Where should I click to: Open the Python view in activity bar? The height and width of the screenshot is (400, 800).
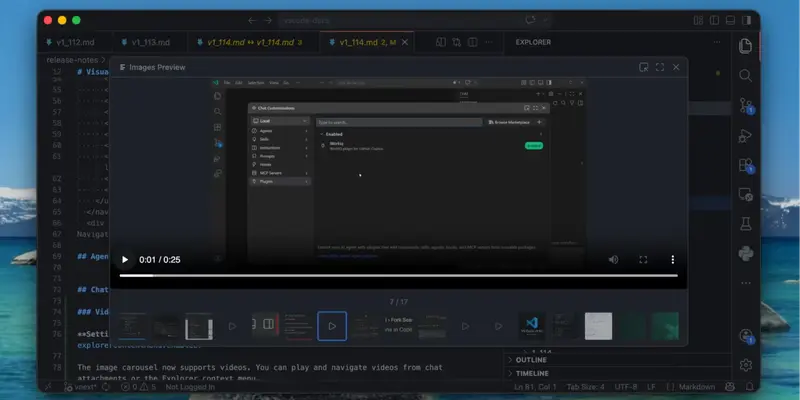(x=745, y=253)
